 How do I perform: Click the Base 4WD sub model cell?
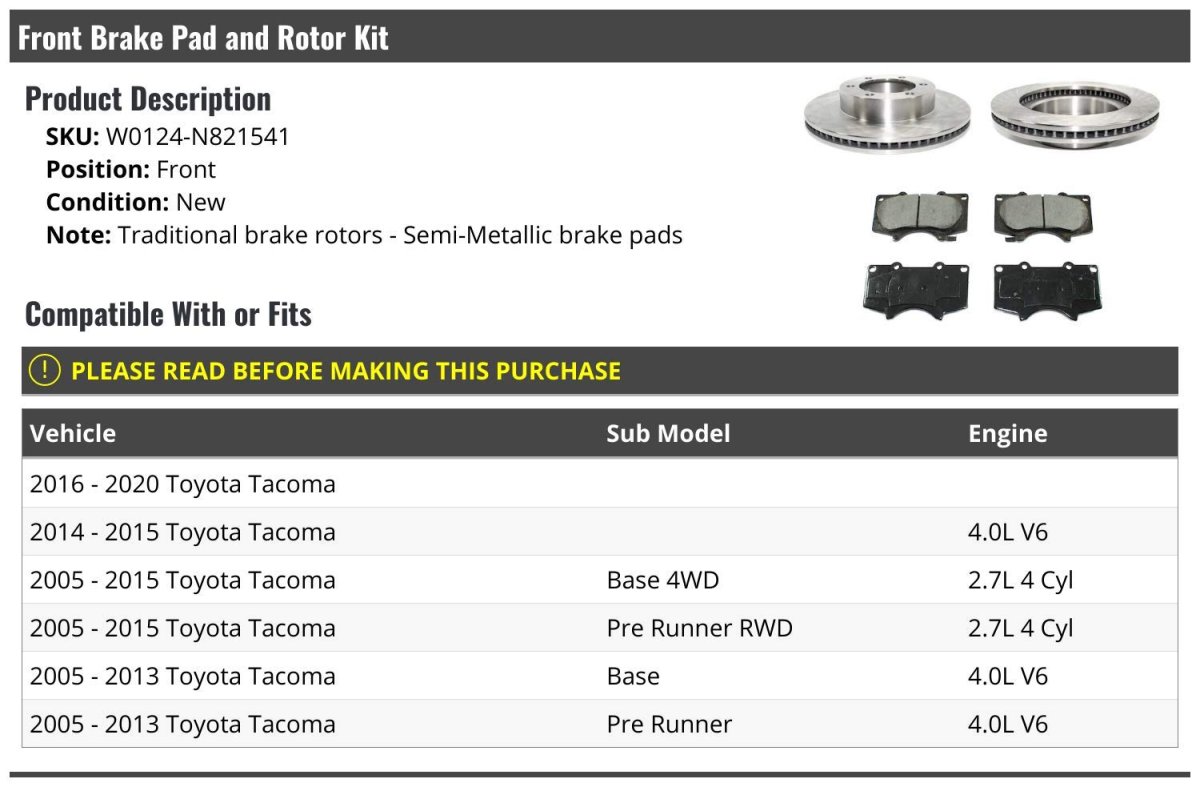click(662, 580)
